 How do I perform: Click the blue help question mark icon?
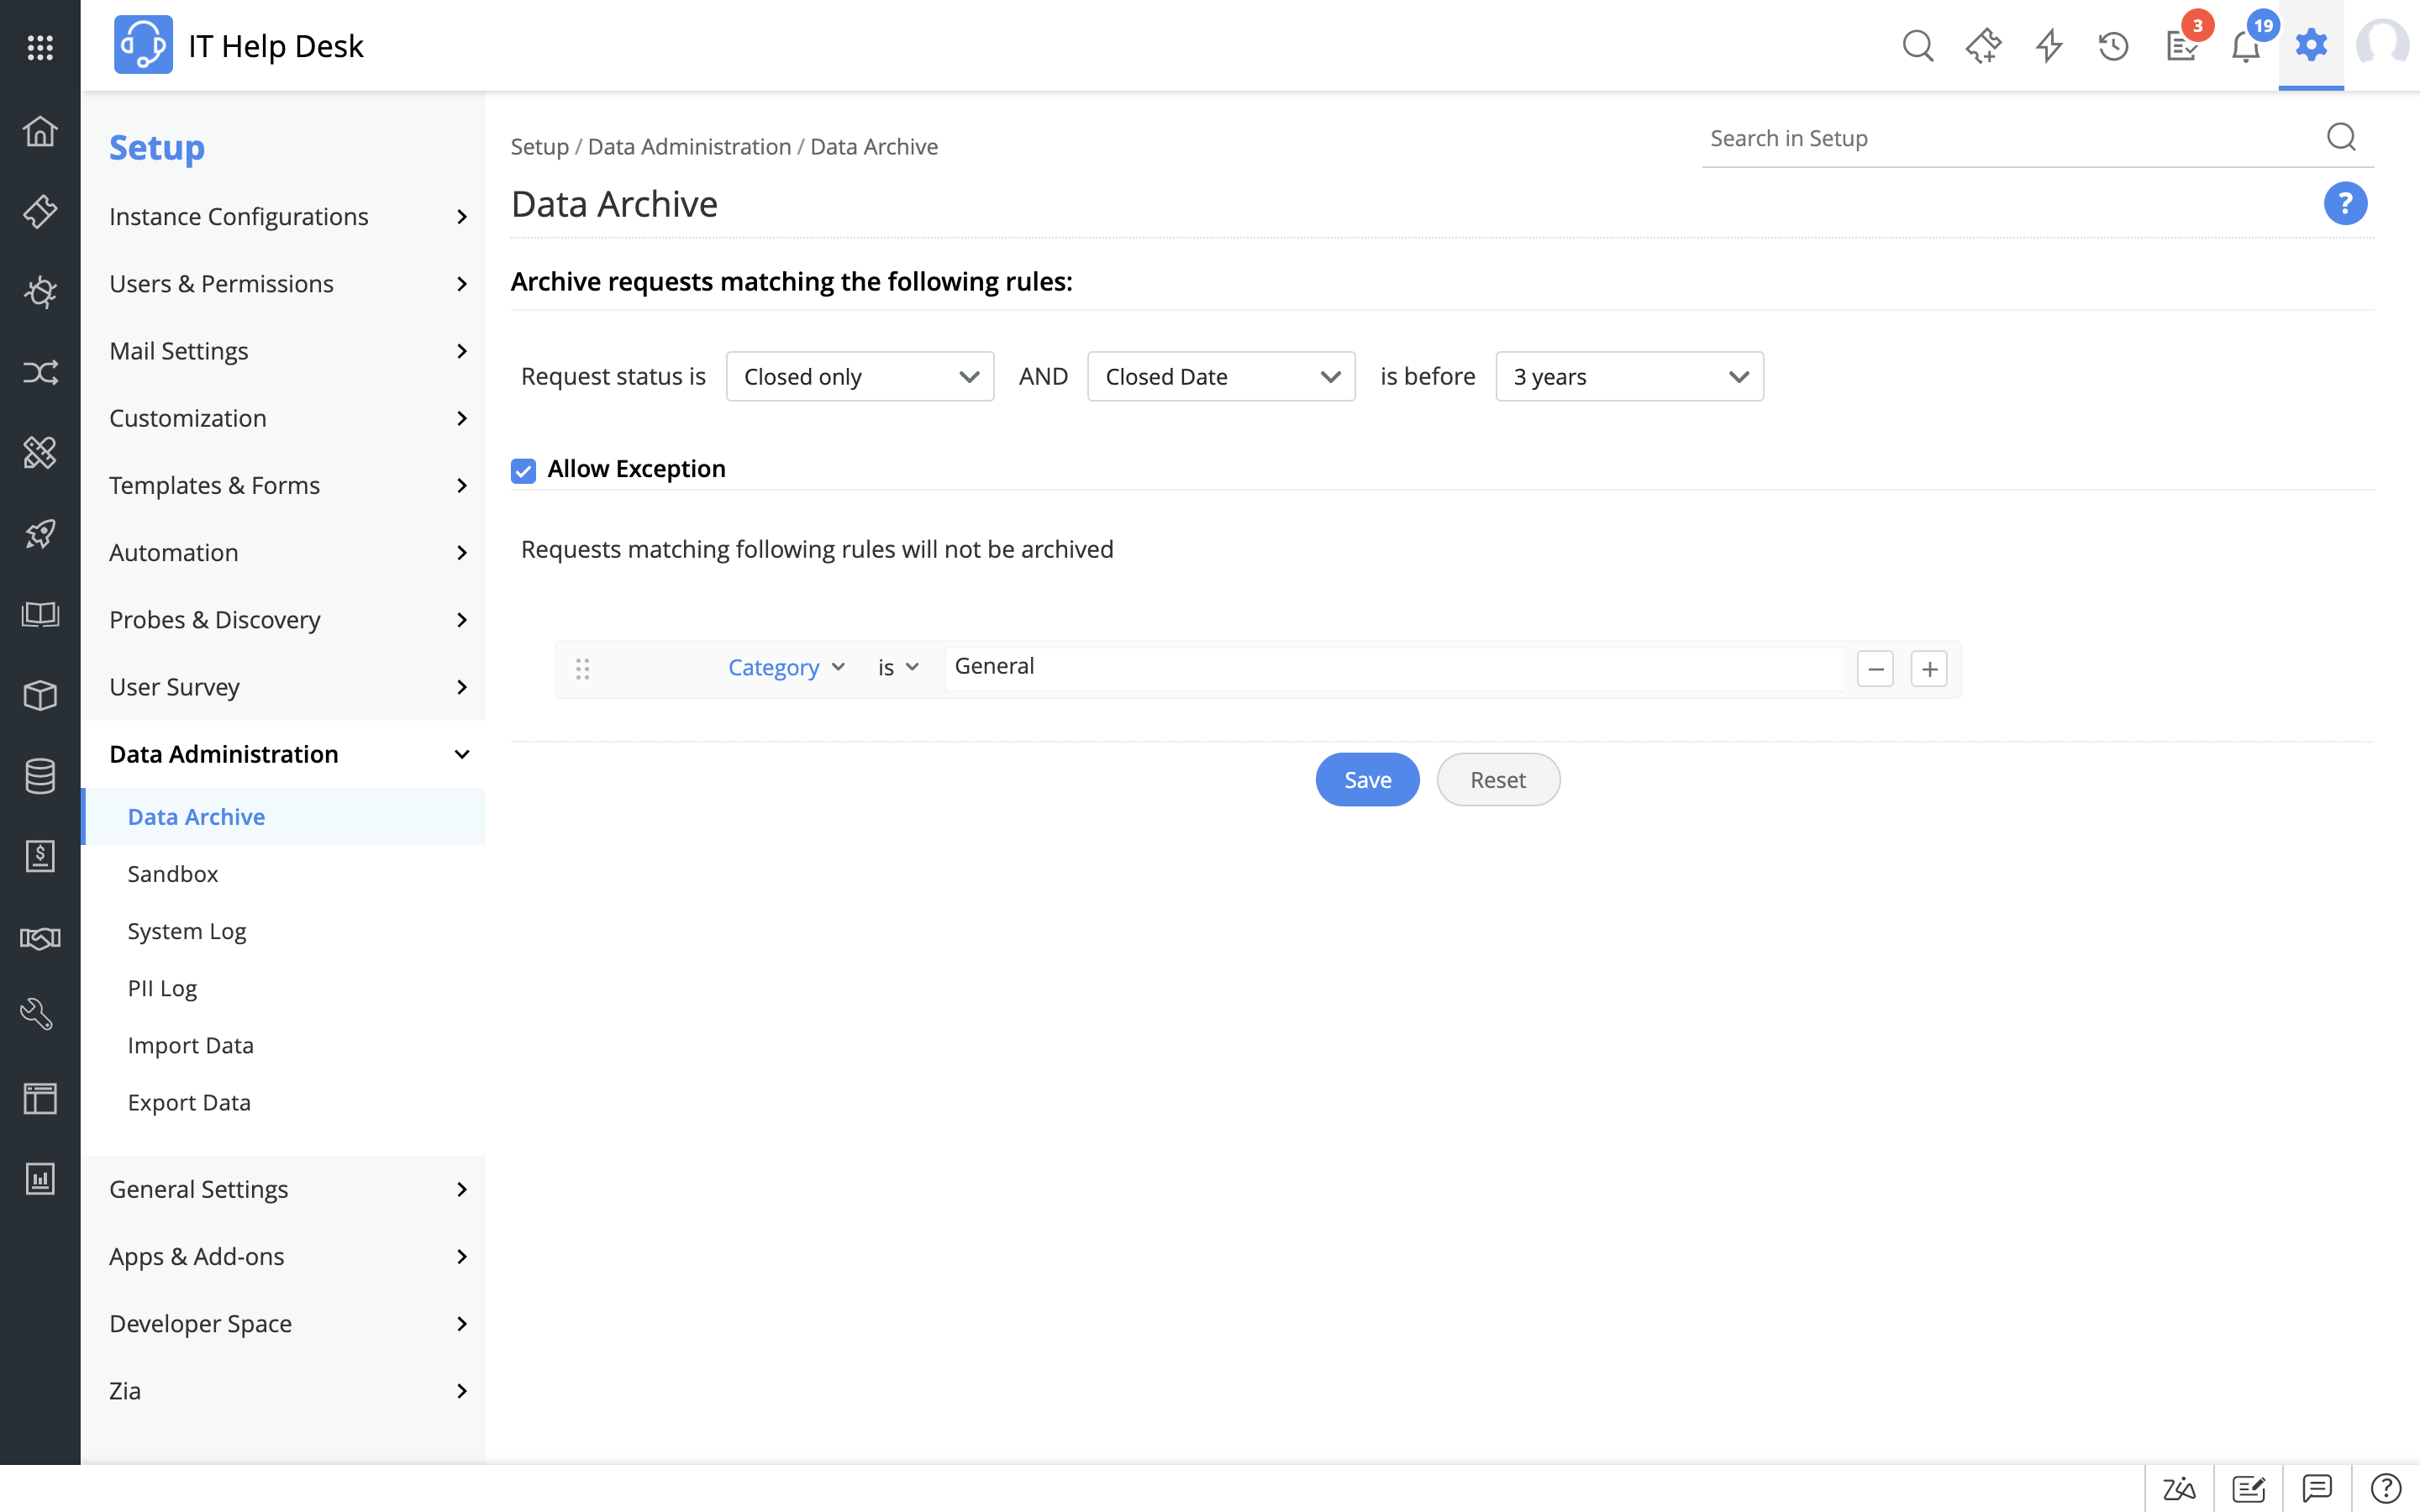pyautogui.click(x=2344, y=204)
